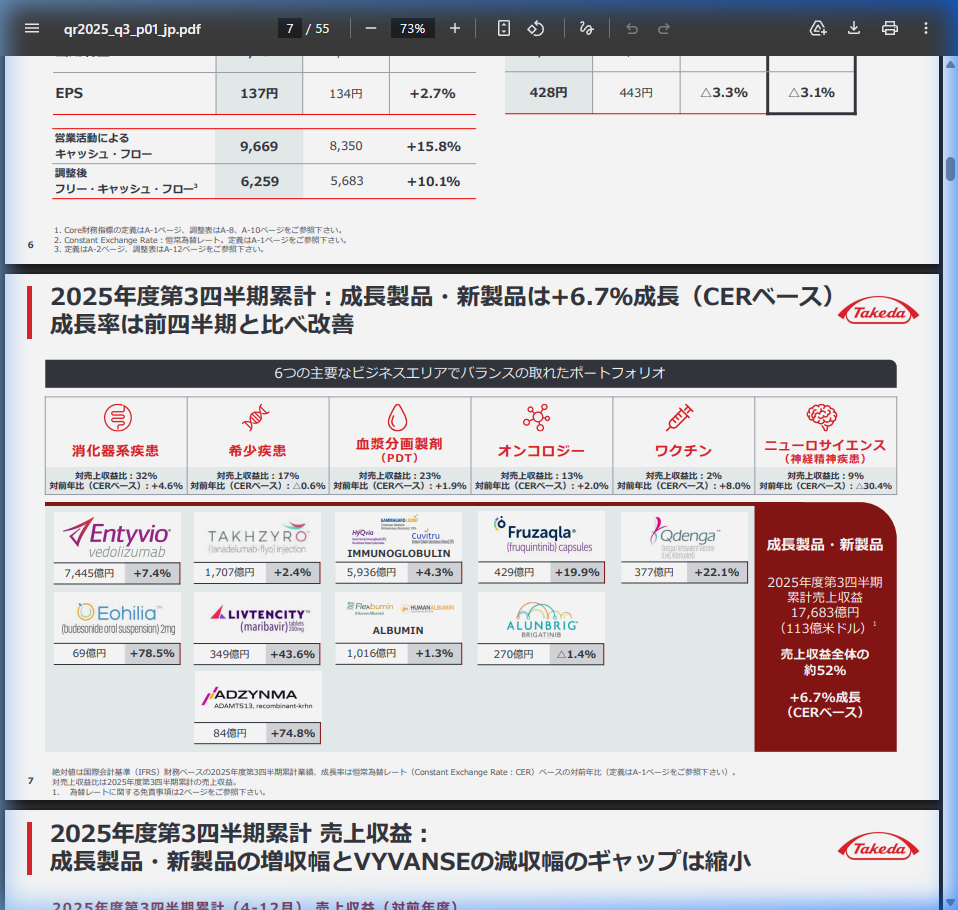
Task: Download the PDF file
Action: tap(854, 28)
